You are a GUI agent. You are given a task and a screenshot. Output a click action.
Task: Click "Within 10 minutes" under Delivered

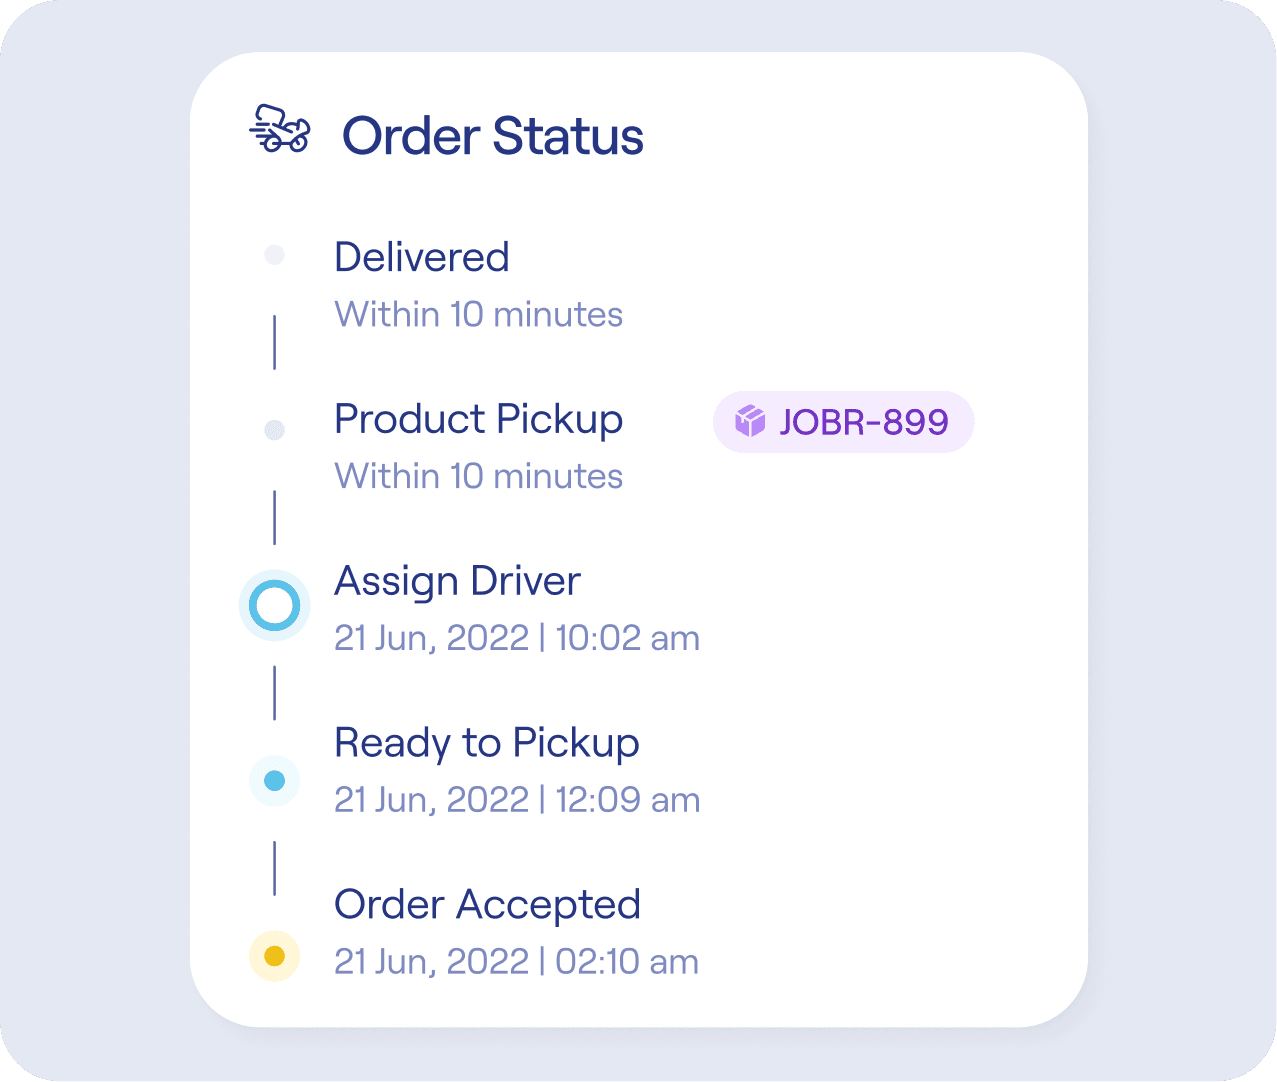(478, 314)
